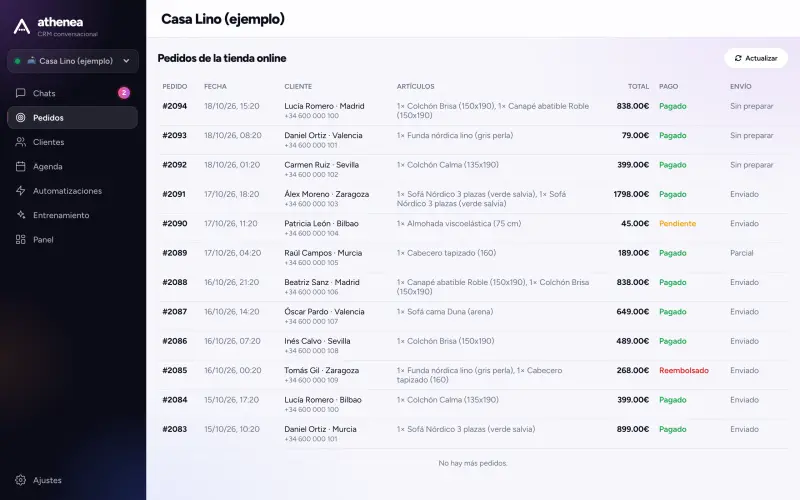
Task: Select order #2090 by Patricia León
Action: coord(472,228)
